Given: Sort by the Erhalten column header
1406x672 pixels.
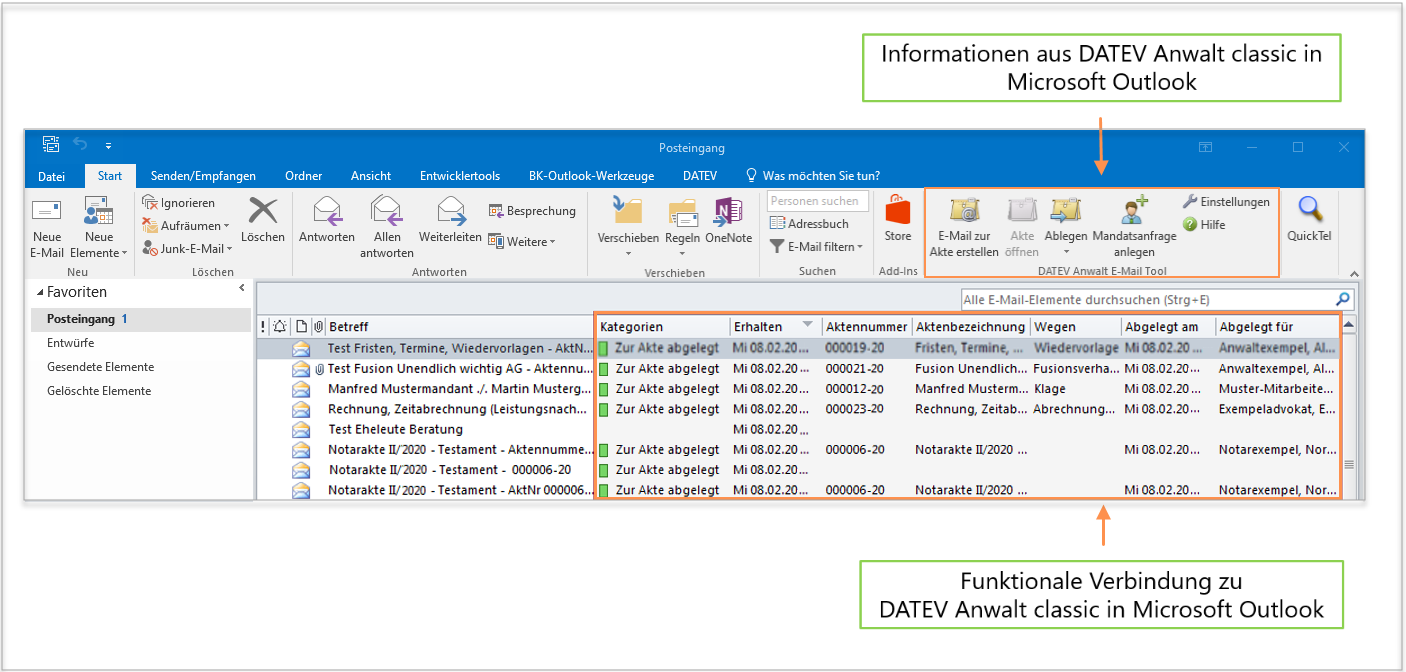Looking at the screenshot, I should click(x=775, y=327).
